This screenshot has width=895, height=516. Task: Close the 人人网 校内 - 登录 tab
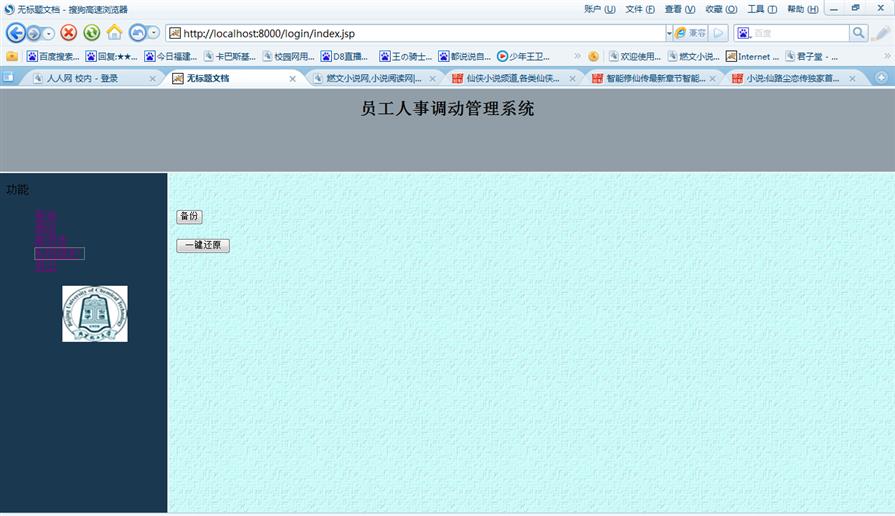click(152, 79)
